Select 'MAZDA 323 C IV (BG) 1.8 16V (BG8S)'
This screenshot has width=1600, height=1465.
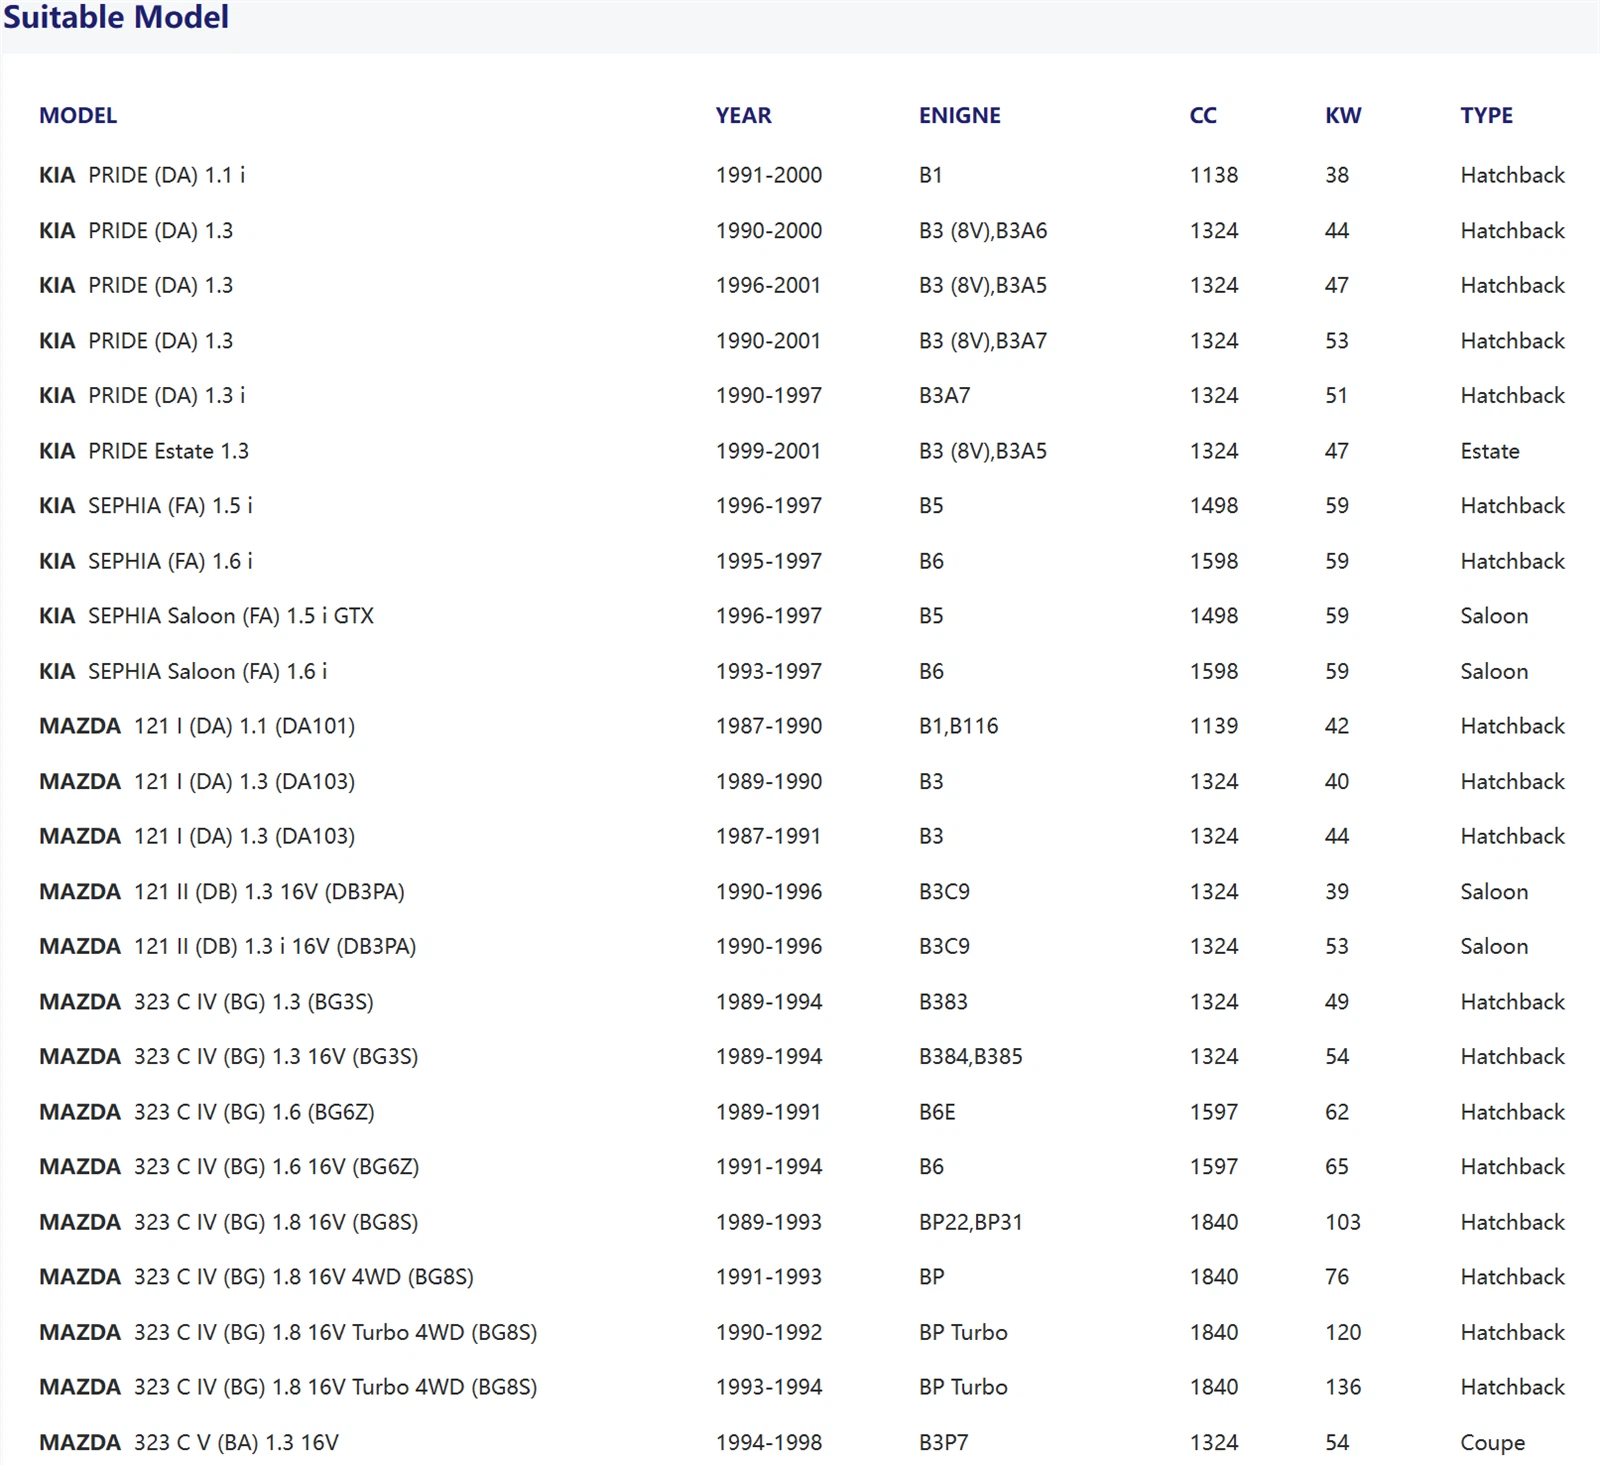pos(228,1222)
